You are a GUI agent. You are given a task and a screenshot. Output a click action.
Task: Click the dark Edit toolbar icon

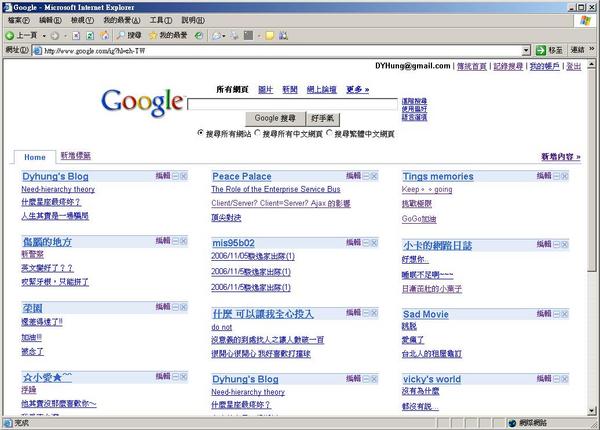click(x=248, y=36)
